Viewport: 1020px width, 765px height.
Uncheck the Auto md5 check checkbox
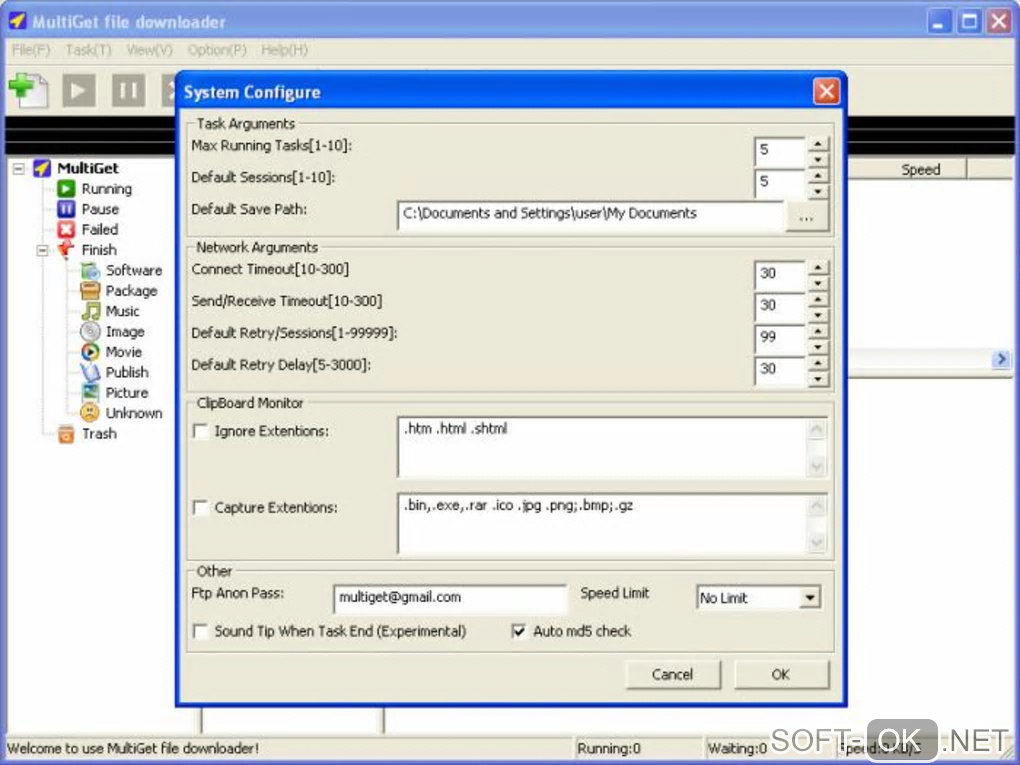[x=518, y=632]
